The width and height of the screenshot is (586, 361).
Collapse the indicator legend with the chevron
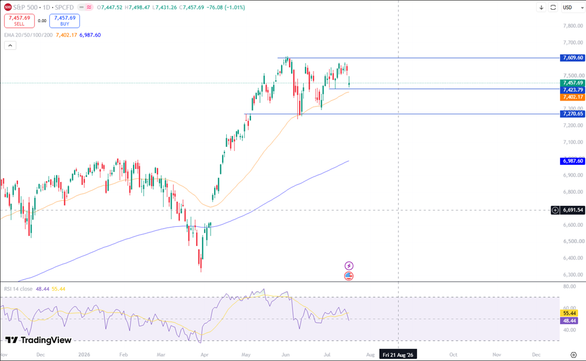10,46
